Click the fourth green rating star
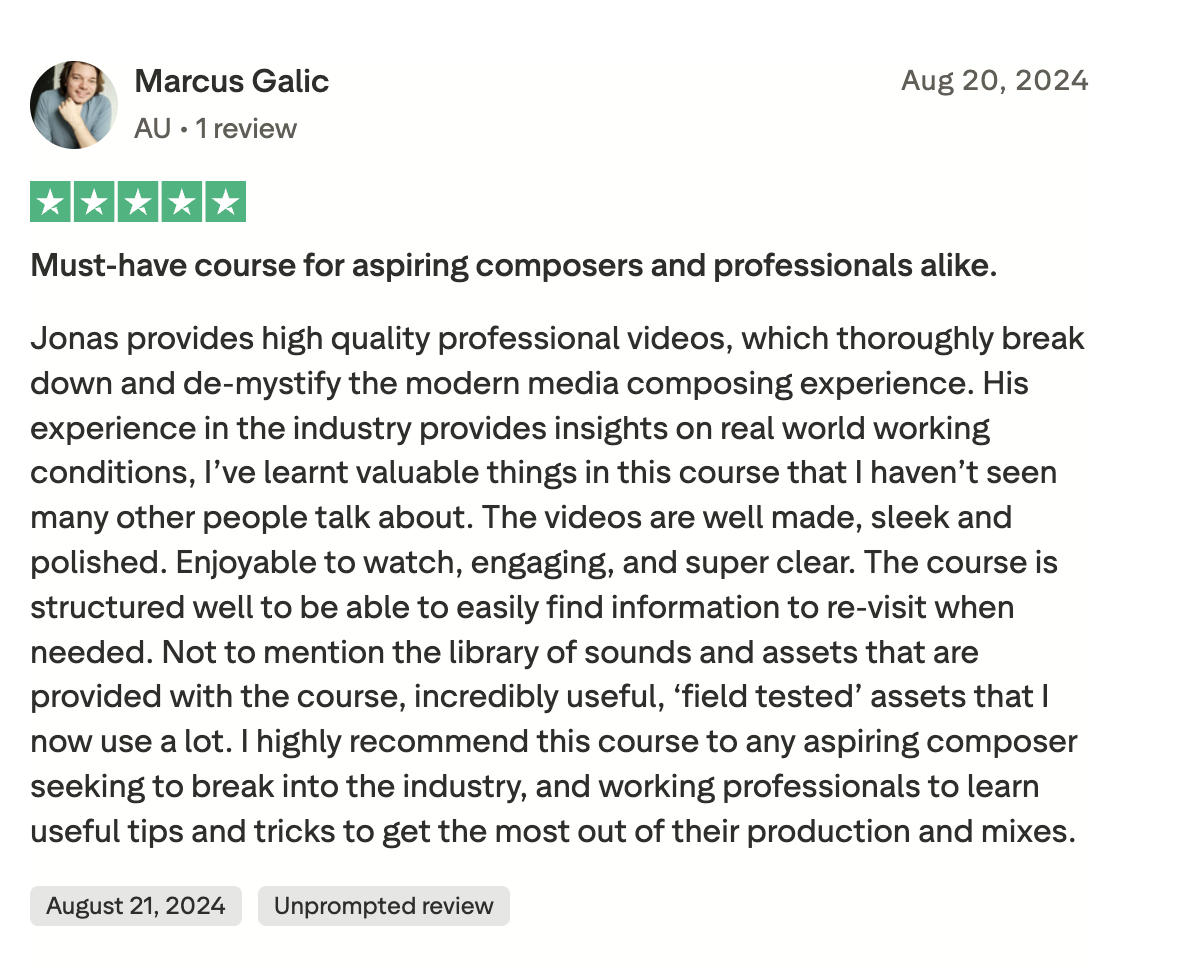 (x=182, y=203)
